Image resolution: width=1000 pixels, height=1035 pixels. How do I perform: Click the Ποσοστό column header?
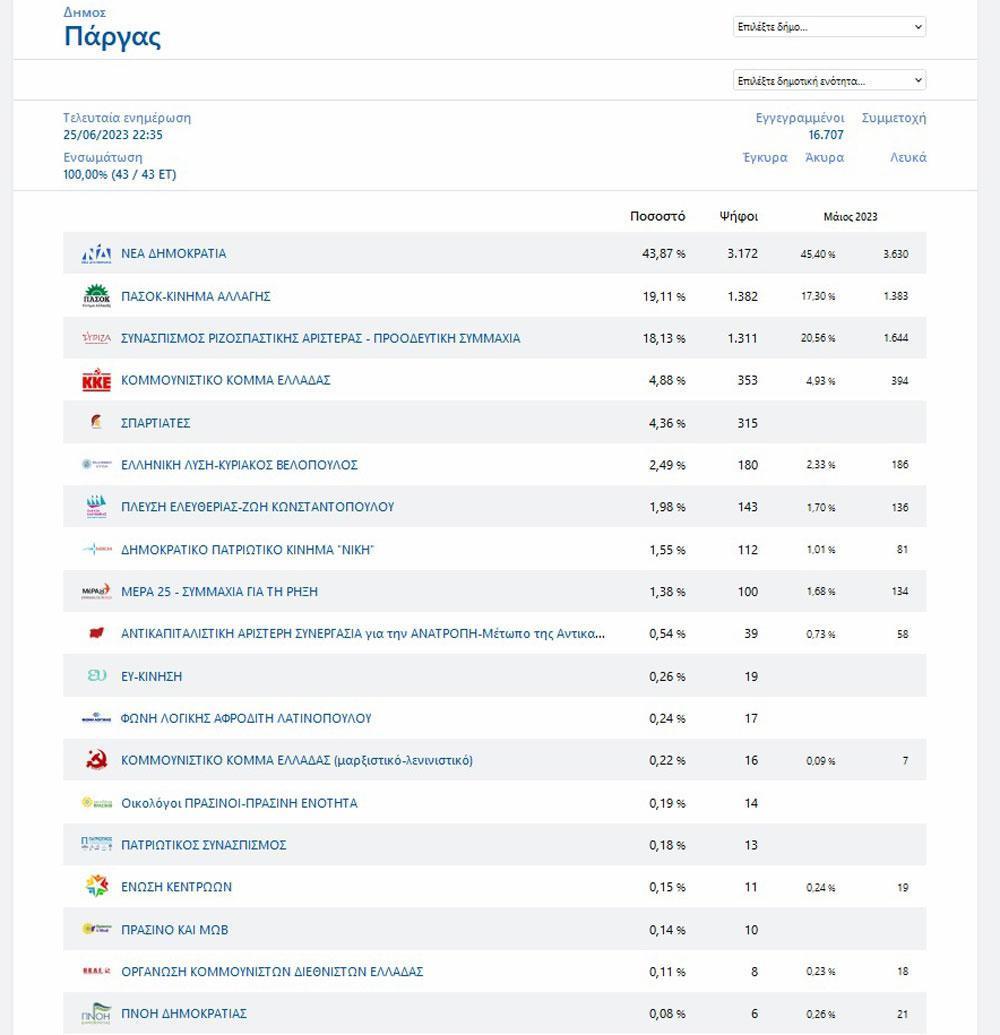(657, 217)
